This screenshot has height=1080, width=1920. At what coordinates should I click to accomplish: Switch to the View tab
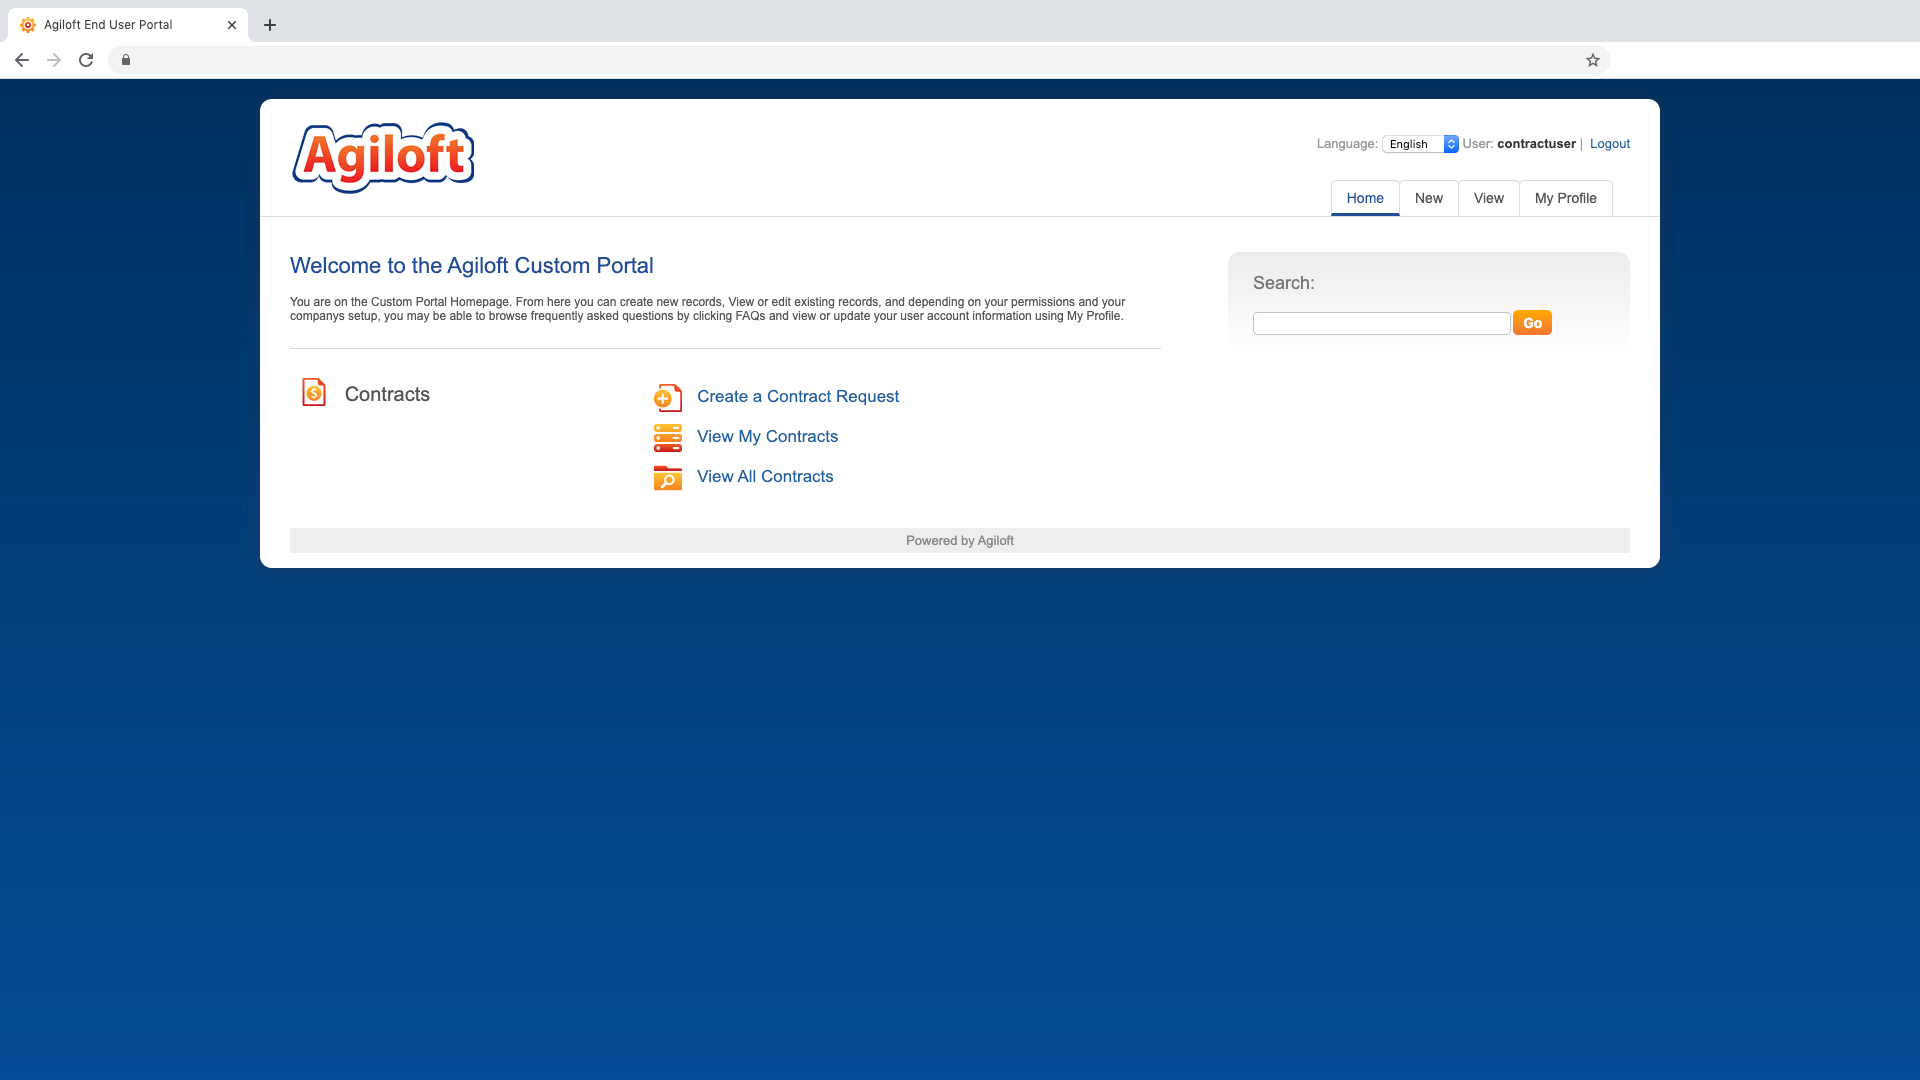tap(1488, 198)
